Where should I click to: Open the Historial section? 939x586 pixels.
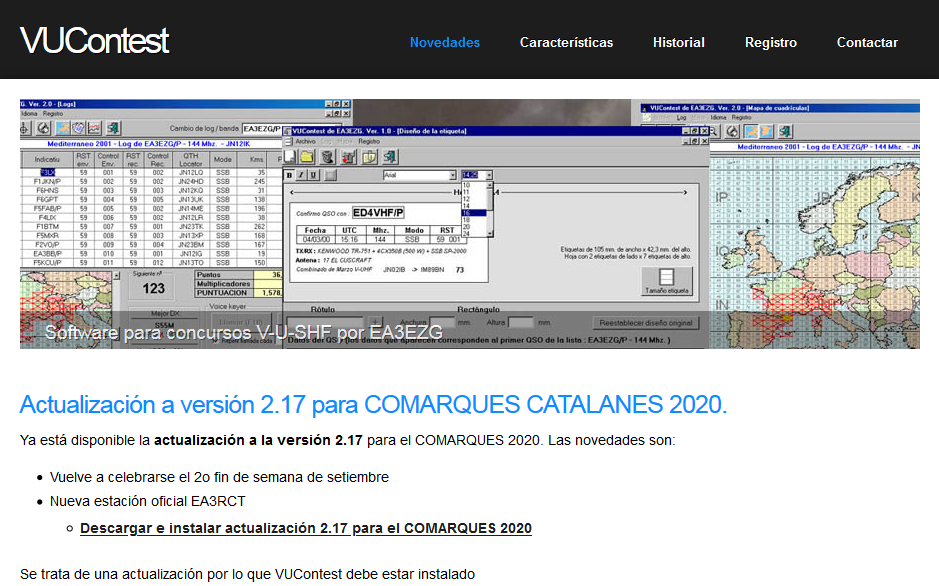[x=678, y=42]
